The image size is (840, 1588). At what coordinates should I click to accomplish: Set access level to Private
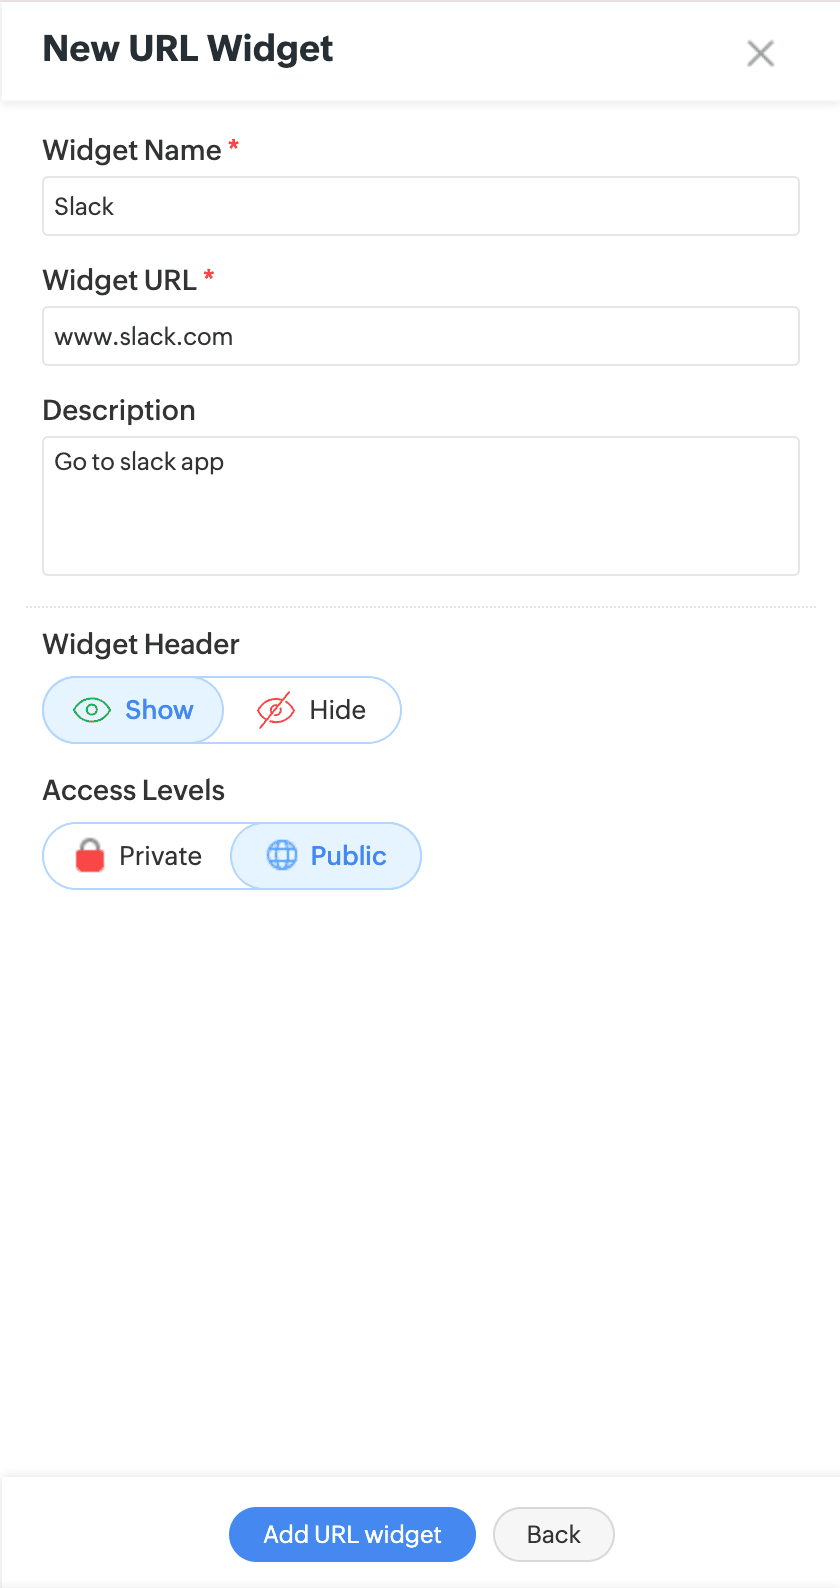coord(139,856)
